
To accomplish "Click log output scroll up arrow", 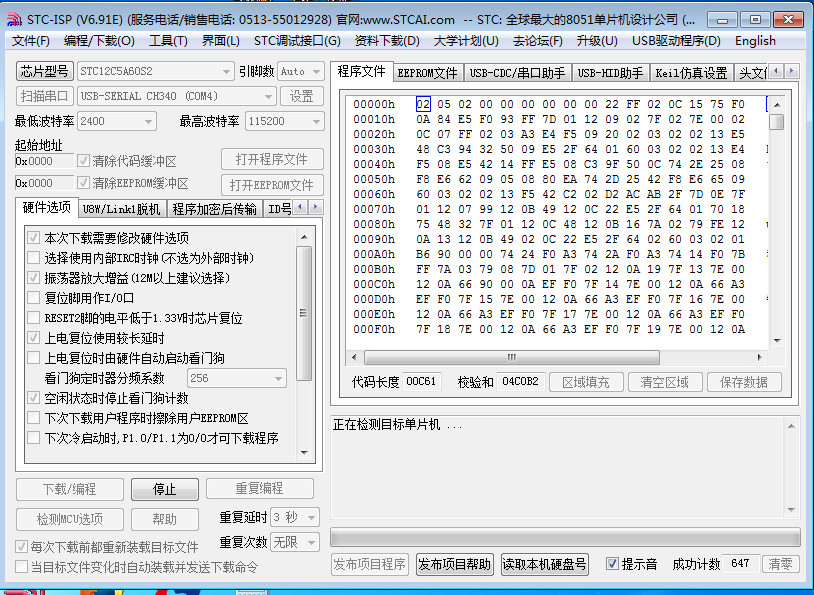I will (791, 426).
